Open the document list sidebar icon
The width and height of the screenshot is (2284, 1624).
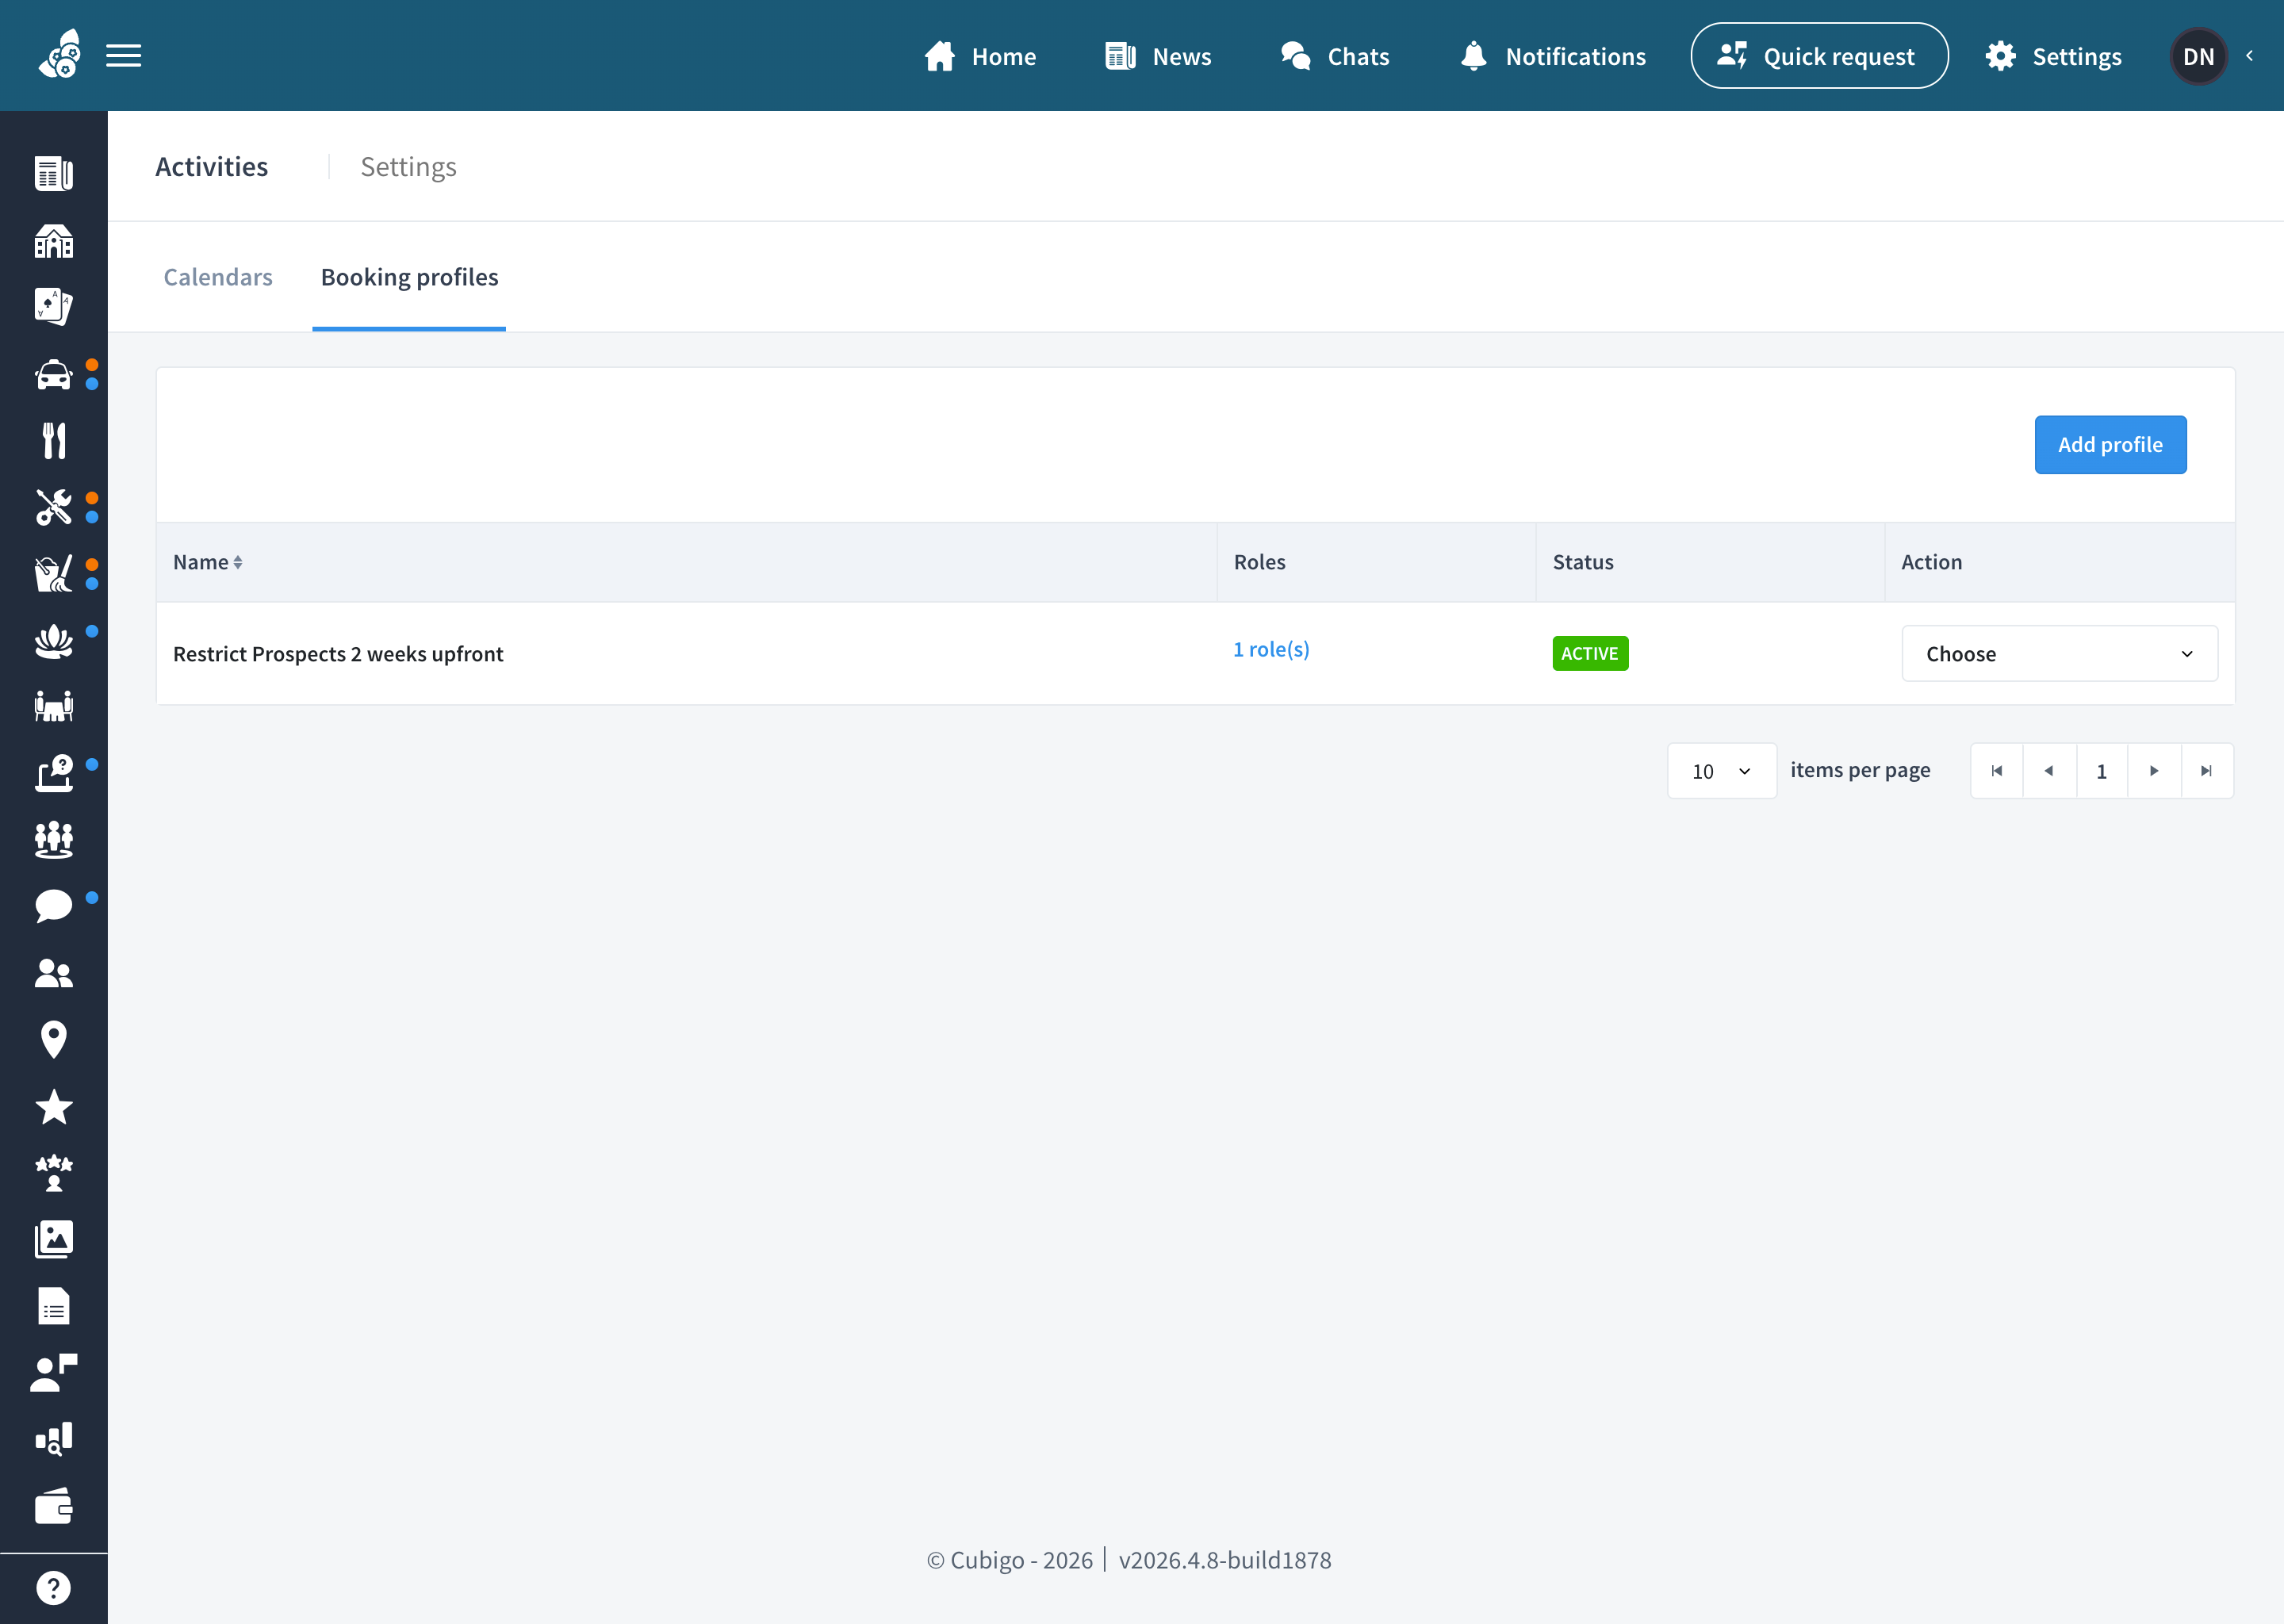point(54,1306)
